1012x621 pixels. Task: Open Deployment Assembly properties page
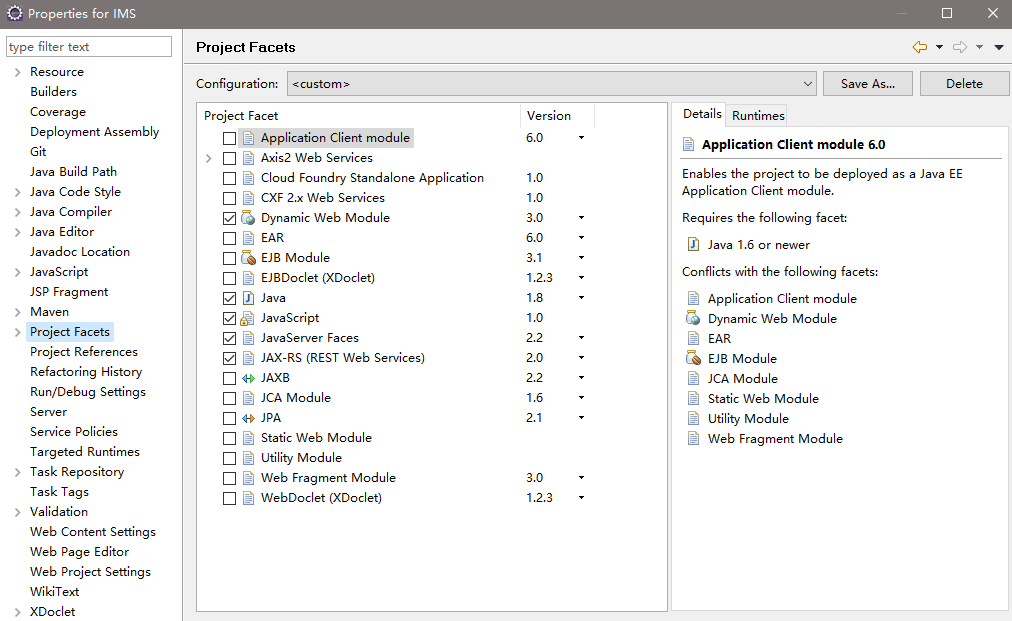point(94,132)
